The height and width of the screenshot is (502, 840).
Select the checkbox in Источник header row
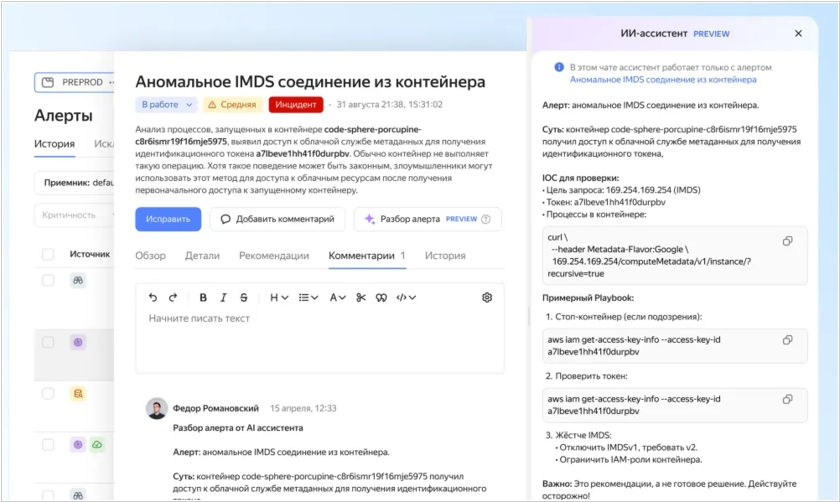[48, 255]
